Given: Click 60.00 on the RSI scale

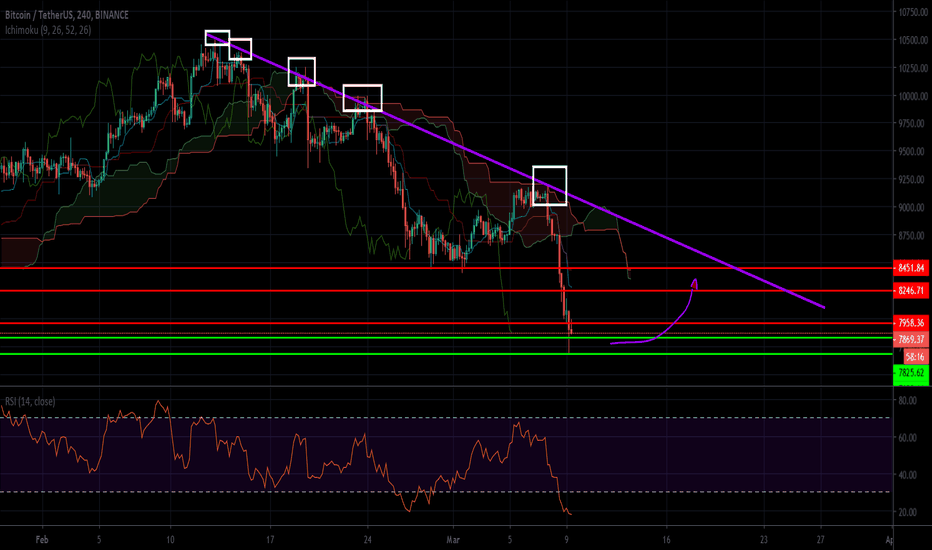Looking at the screenshot, I should point(907,438).
